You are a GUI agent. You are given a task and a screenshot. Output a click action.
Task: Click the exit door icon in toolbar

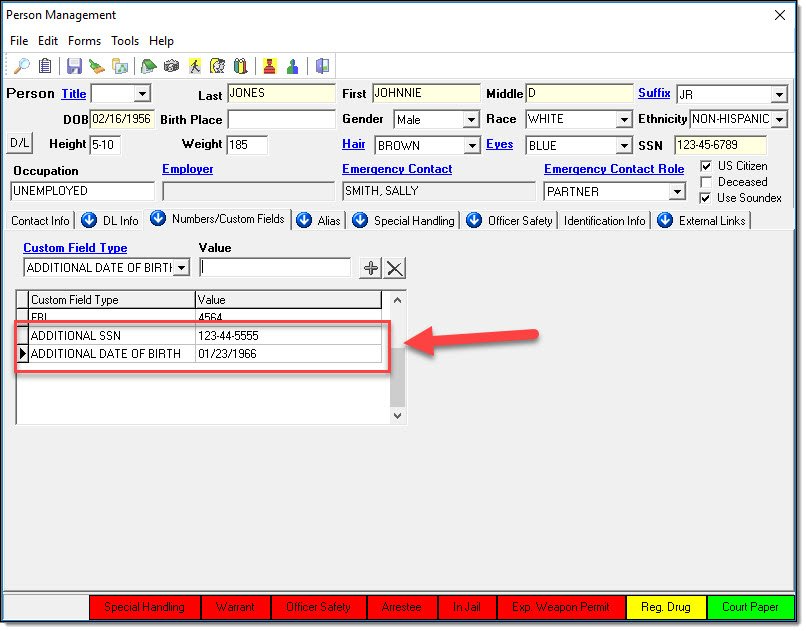pyautogui.click(x=322, y=67)
